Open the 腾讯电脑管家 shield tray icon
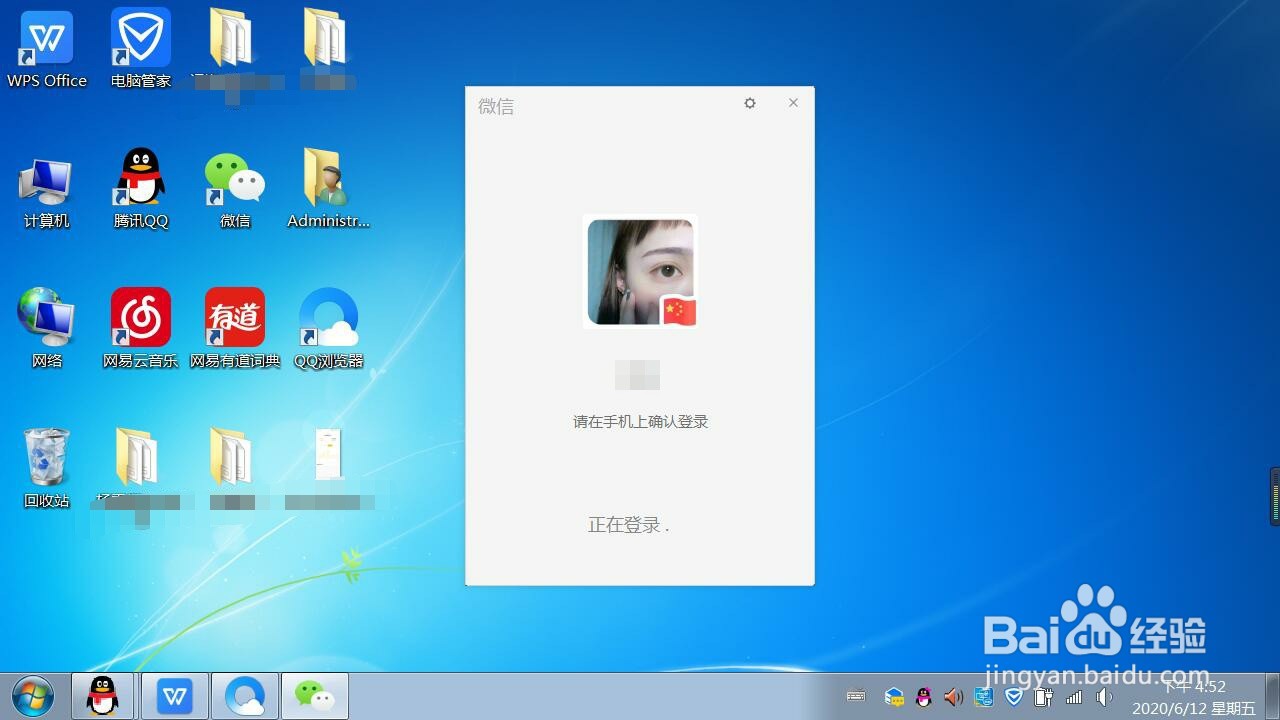Viewport: 1280px width, 720px height. point(1013,697)
